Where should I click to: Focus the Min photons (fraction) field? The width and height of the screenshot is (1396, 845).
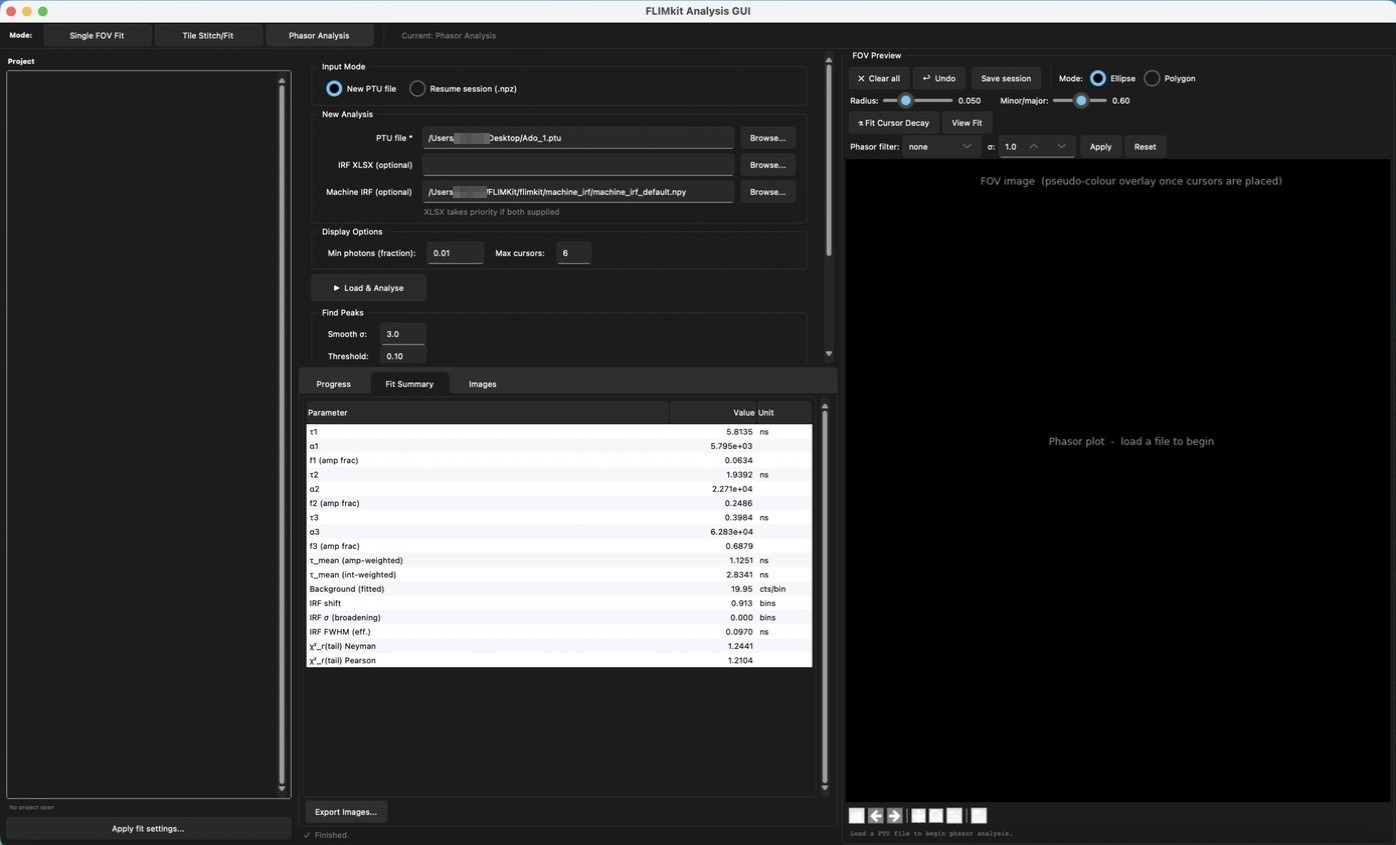click(x=456, y=253)
